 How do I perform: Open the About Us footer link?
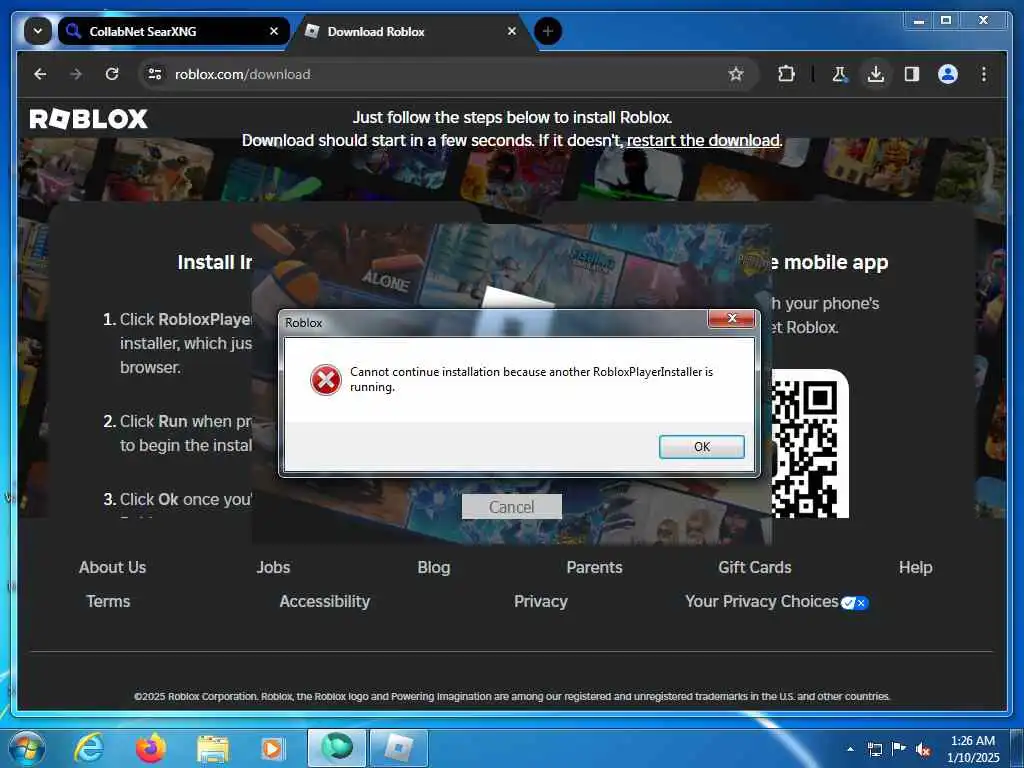pyautogui.click(x=112, y=568)
